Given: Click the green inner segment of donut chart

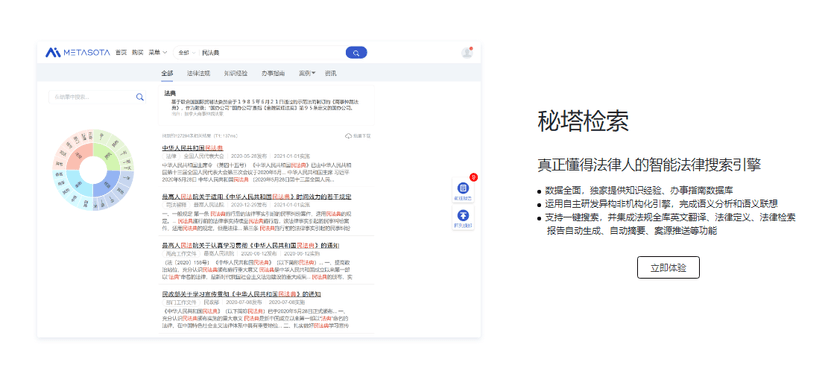Looking at the screenshot, I should click(x=108, y=156).
